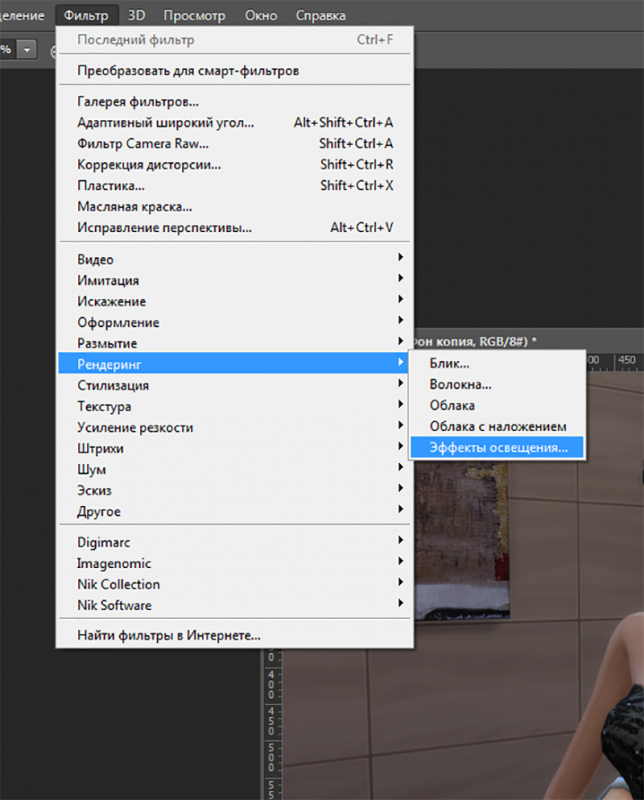Apply Облака с наложением filter
Screen dimensions: 644x800
498,426
